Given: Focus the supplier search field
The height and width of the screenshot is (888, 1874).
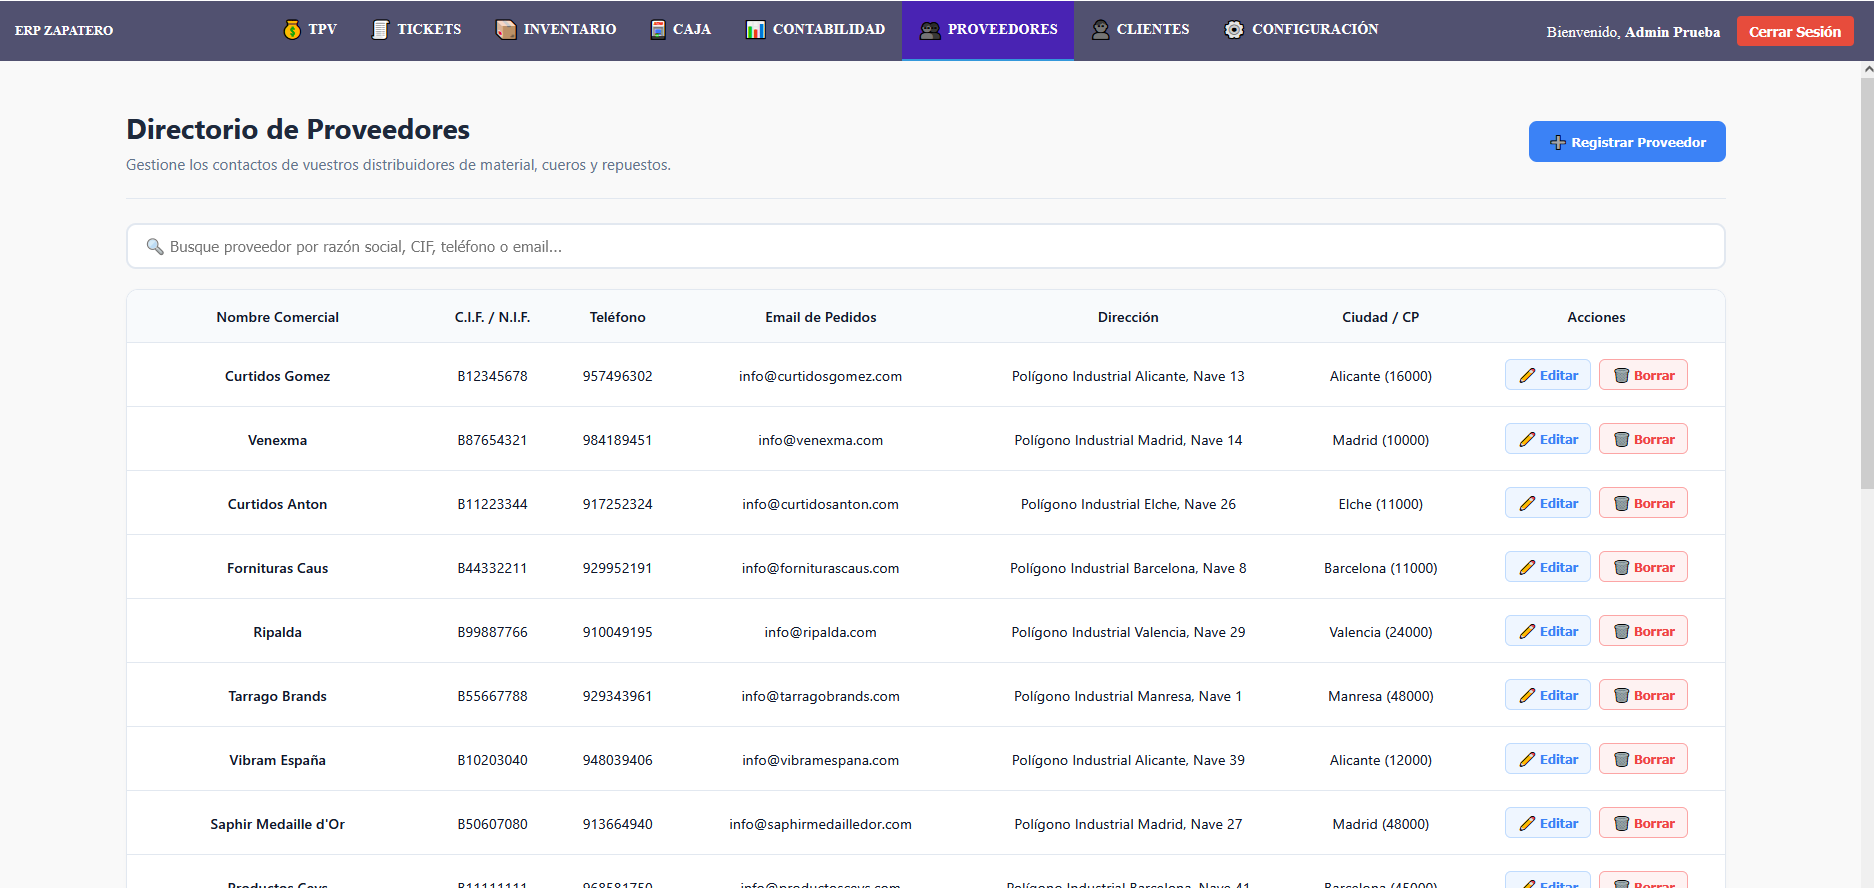Looking at the screenshot, I should click(926, 246).
